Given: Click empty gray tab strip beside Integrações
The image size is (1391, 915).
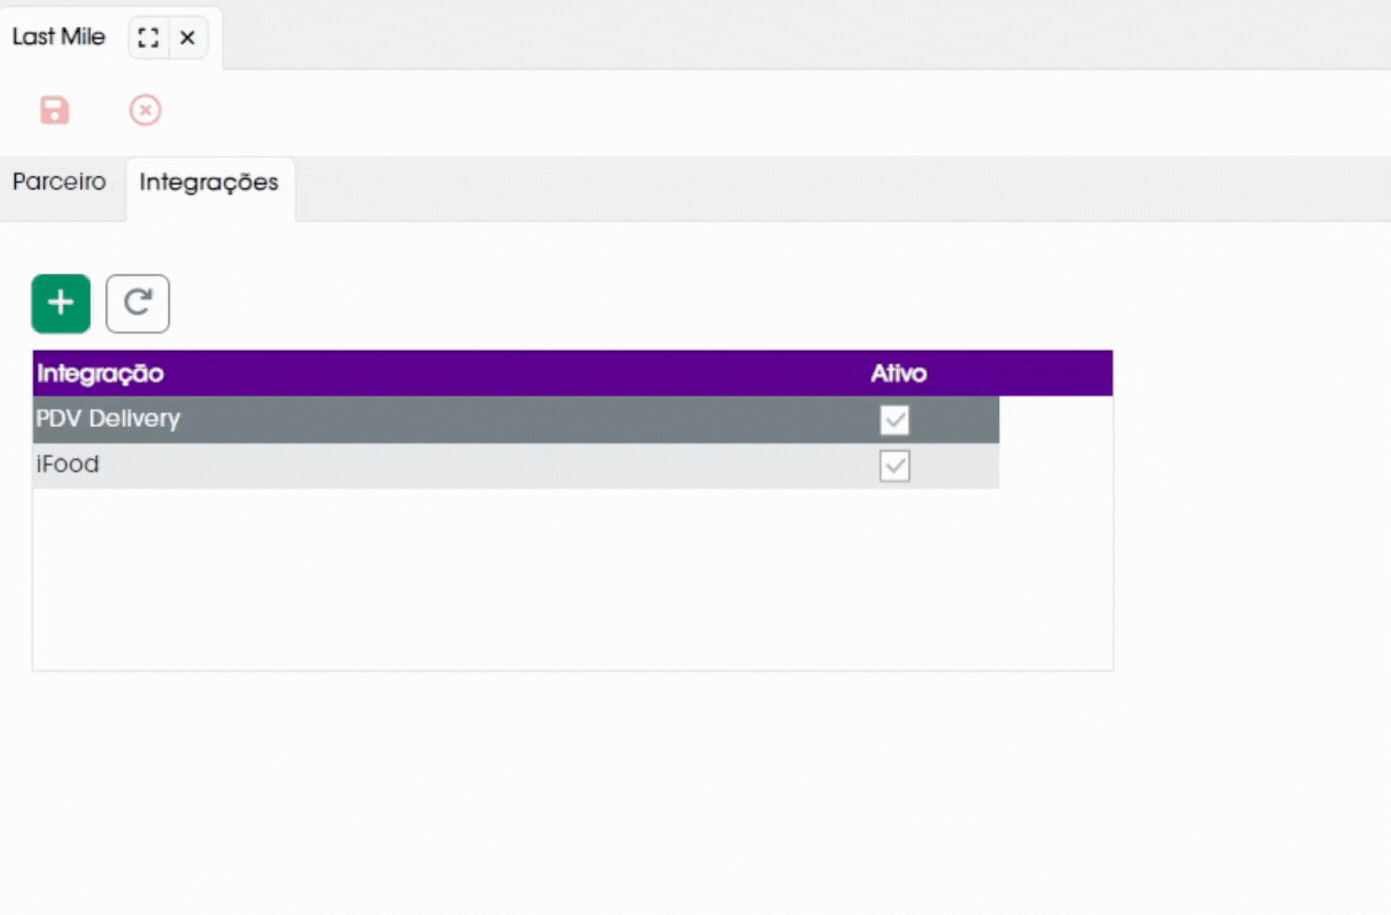Looking at the screenshot, I should click(800, 188).
